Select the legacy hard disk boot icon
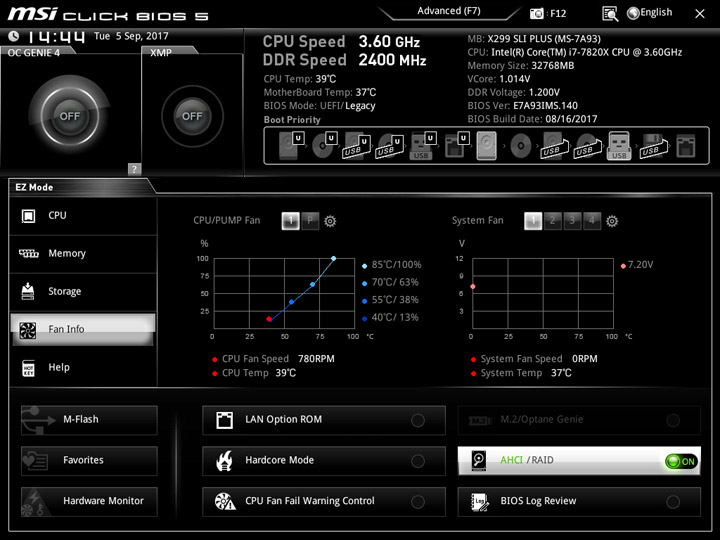The width and height of the screenshot is (720, 540). click(x=487, y=146)
